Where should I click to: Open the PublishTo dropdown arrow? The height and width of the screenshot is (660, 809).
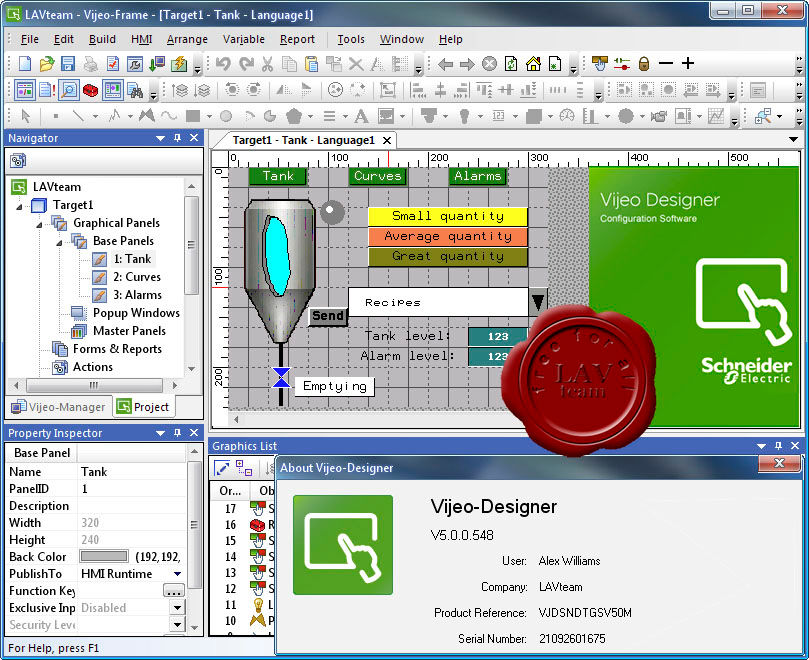[x=177, y=574]
